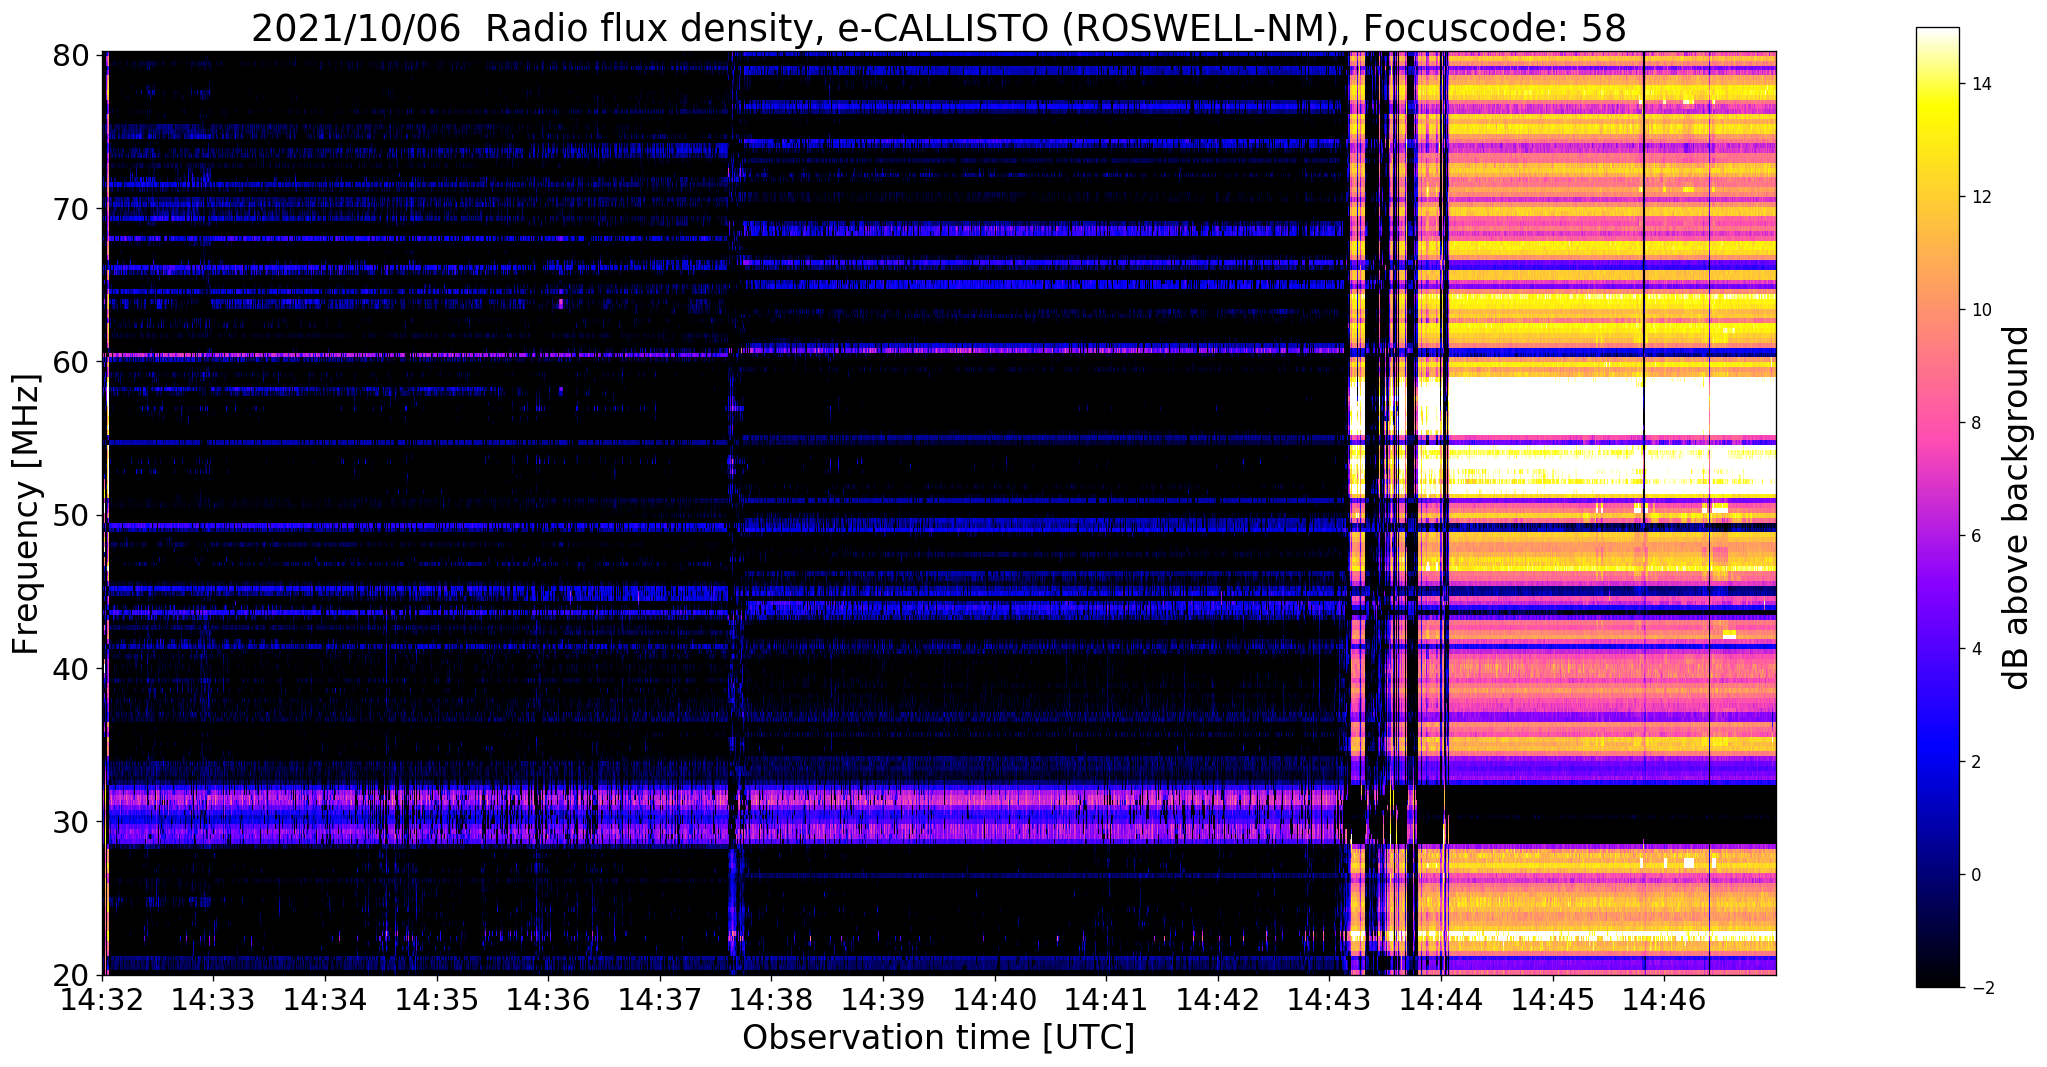Click the 'Frequency [MHz]' axis label
This screenshot has width=2047, height=1067.
click(x=27, y=514)
